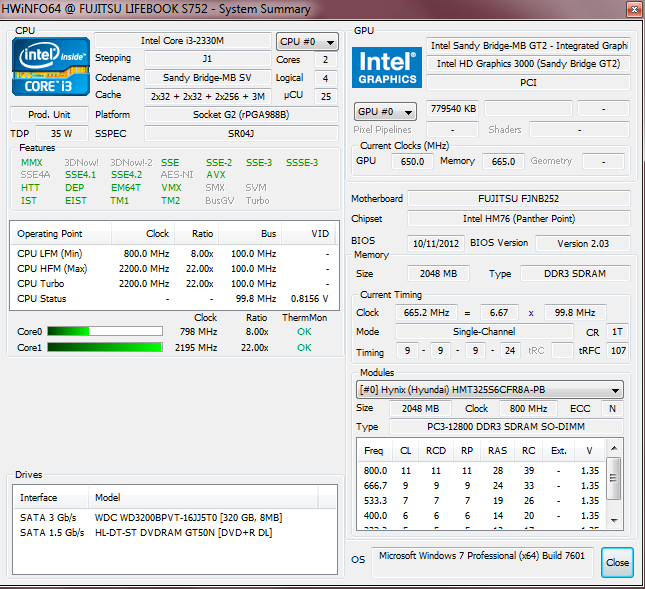Image resolution: width=645 pixels, height=589 pixels.
Task: Click the scroll down arrow in module timings
Action: point(614,521)
